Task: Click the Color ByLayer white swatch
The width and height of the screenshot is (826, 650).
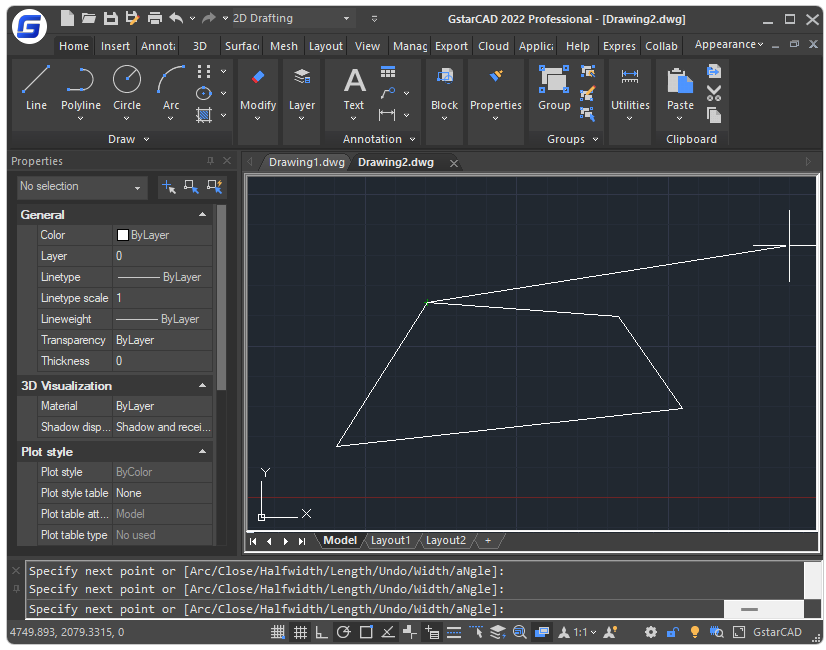Action: (123, 235)
